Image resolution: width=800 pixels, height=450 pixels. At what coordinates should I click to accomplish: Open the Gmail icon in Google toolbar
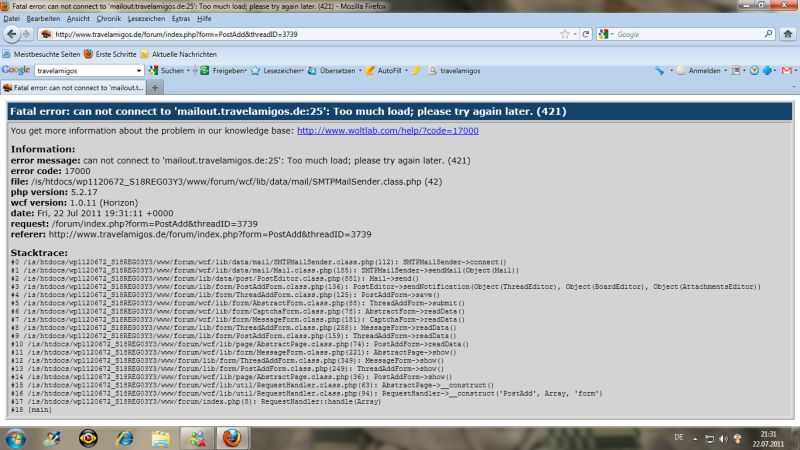[x=787, y=71]
